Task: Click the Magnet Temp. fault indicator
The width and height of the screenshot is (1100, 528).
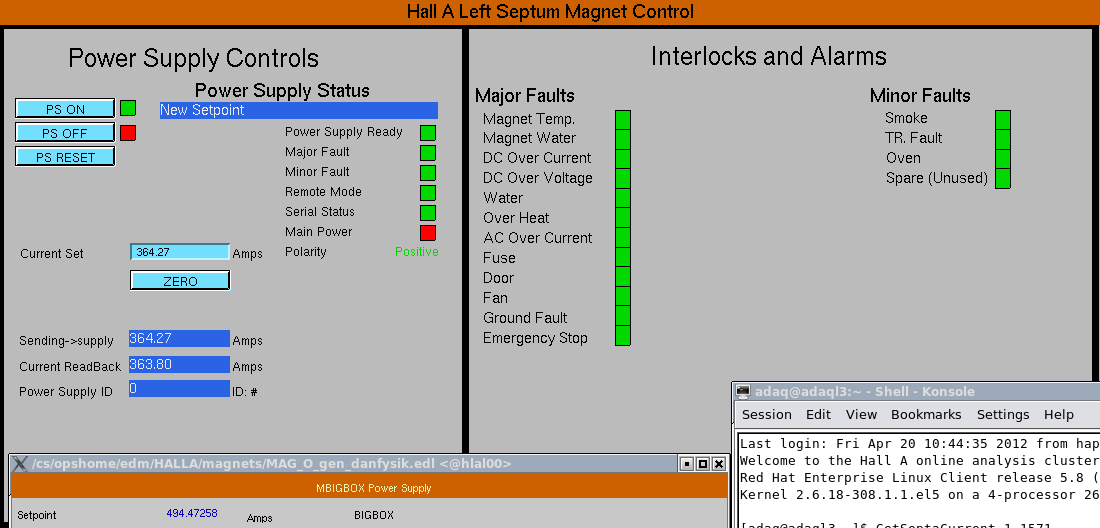Action: tap(623, 120)
